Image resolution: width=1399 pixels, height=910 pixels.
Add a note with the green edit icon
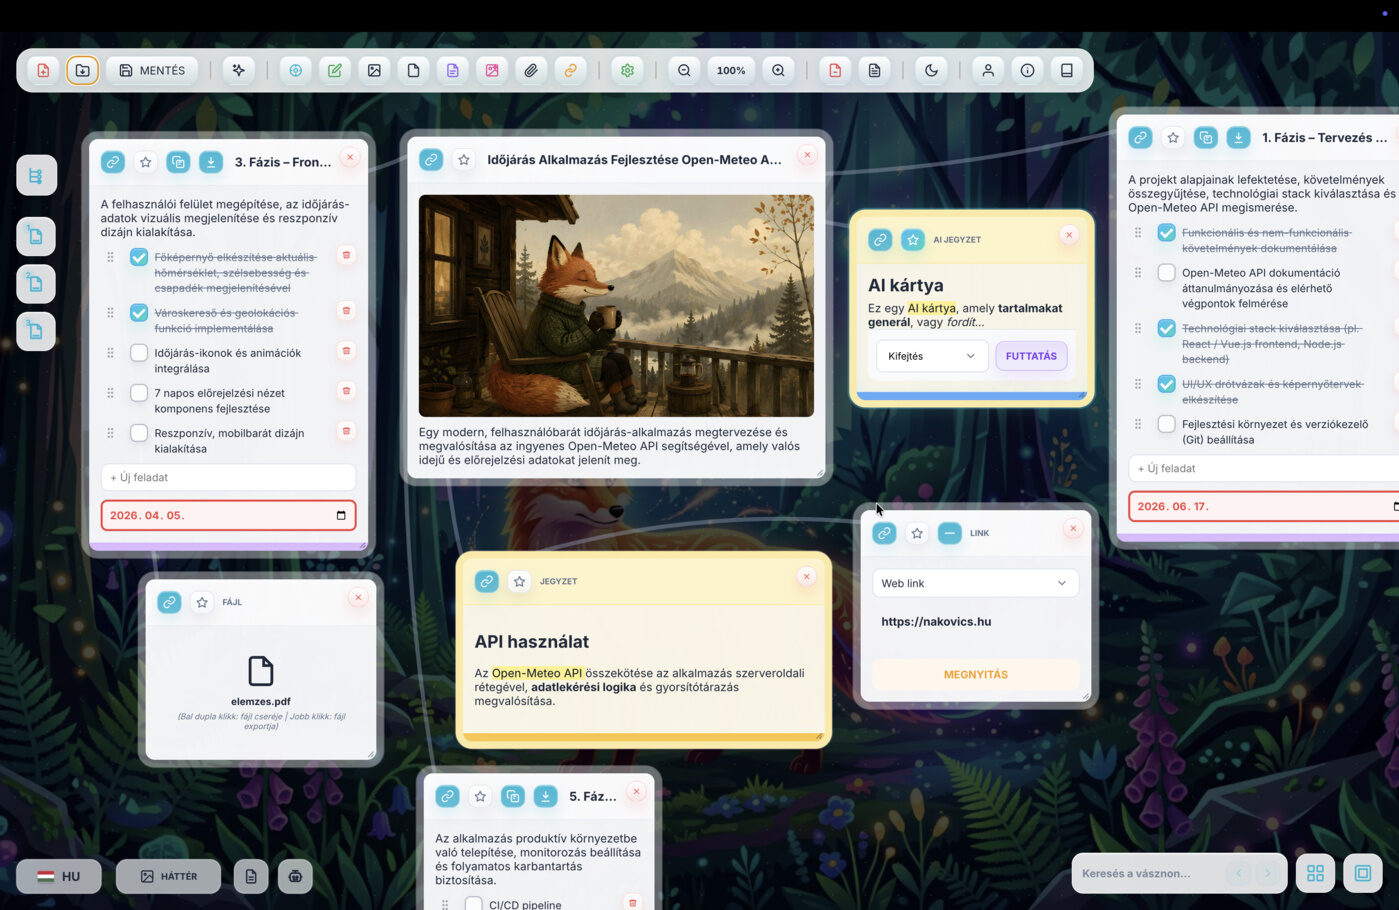tap(335, 70)
